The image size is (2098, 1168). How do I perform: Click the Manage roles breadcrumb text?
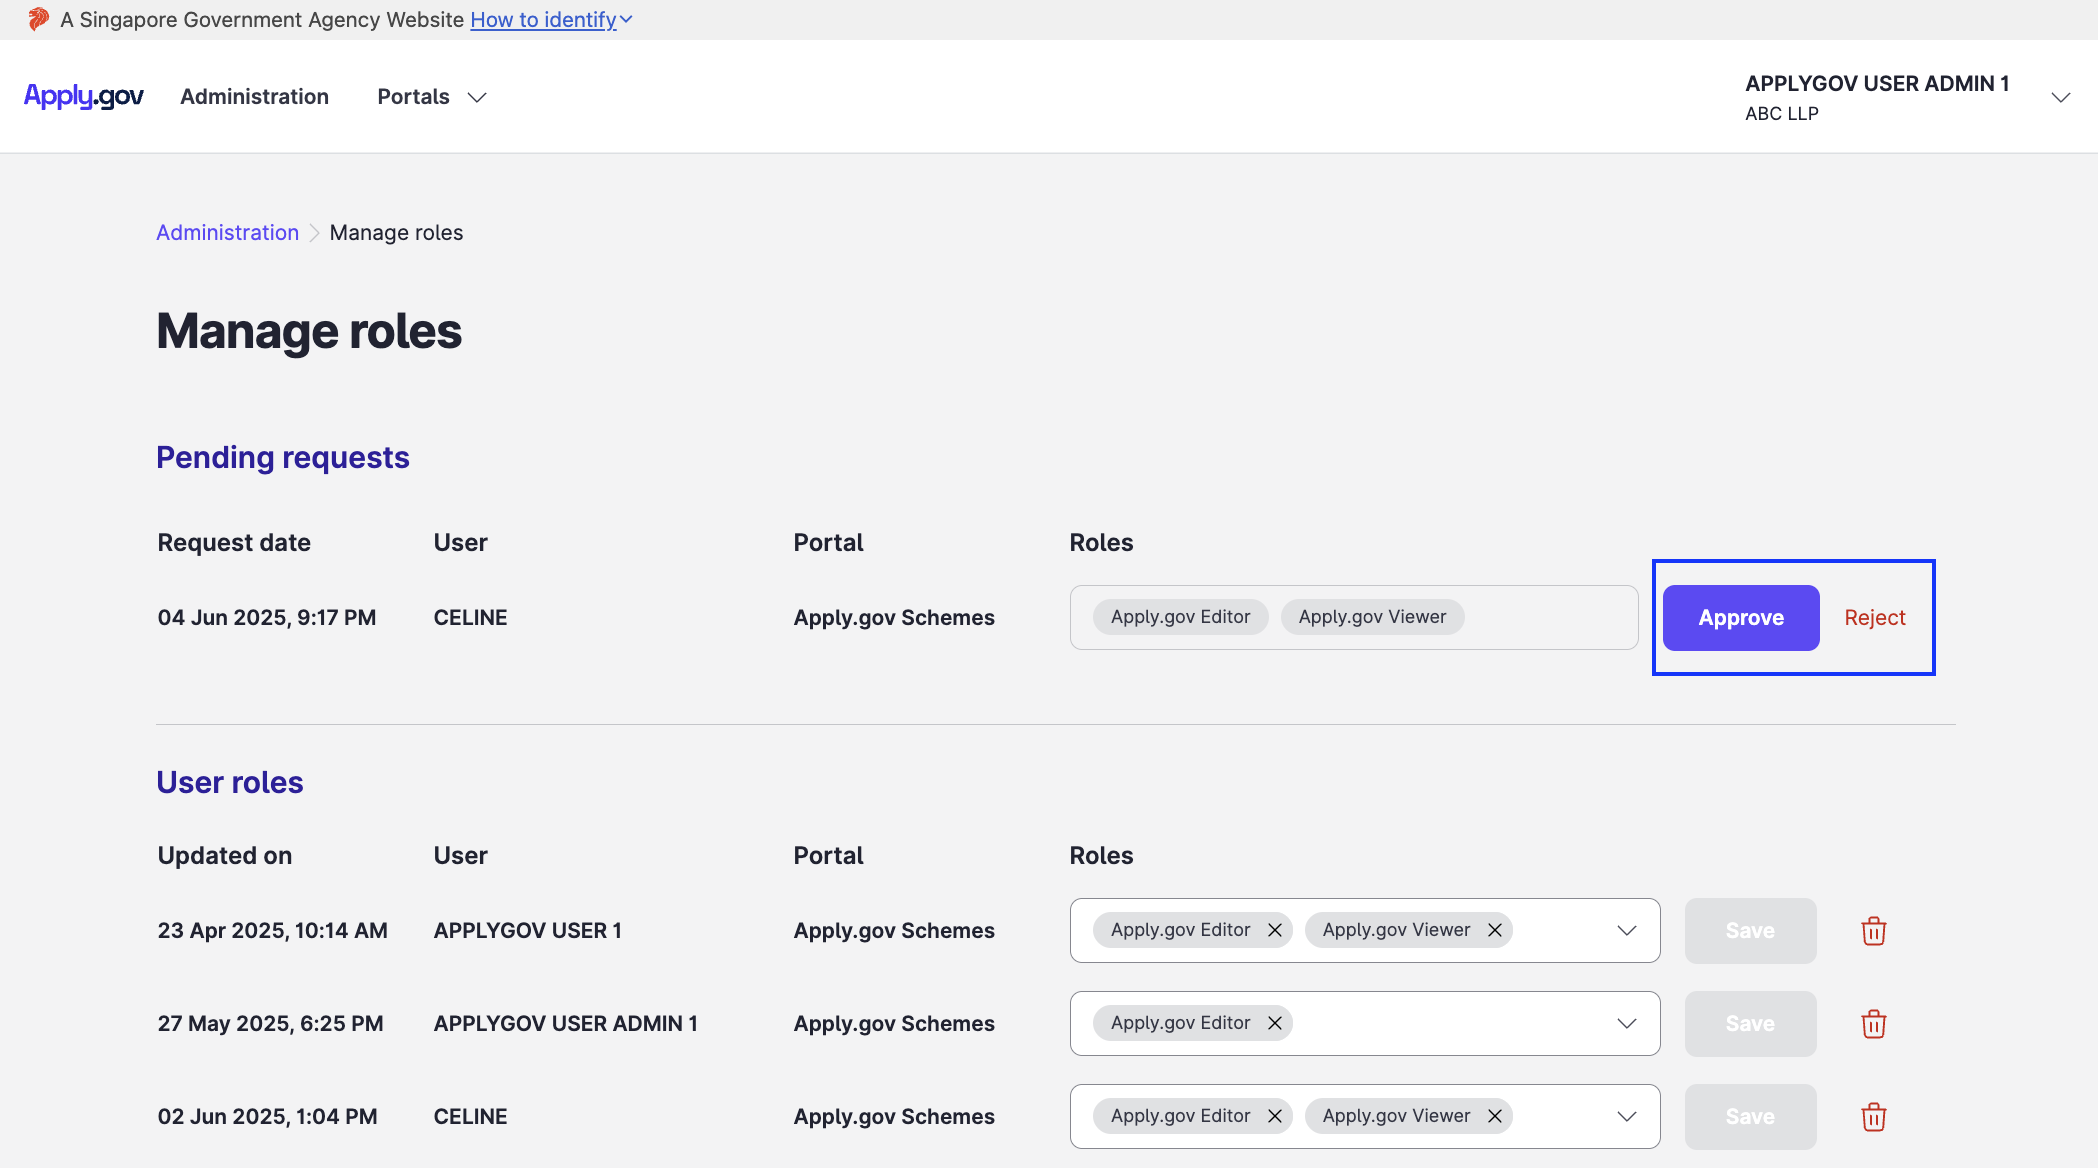pos(396,232)
